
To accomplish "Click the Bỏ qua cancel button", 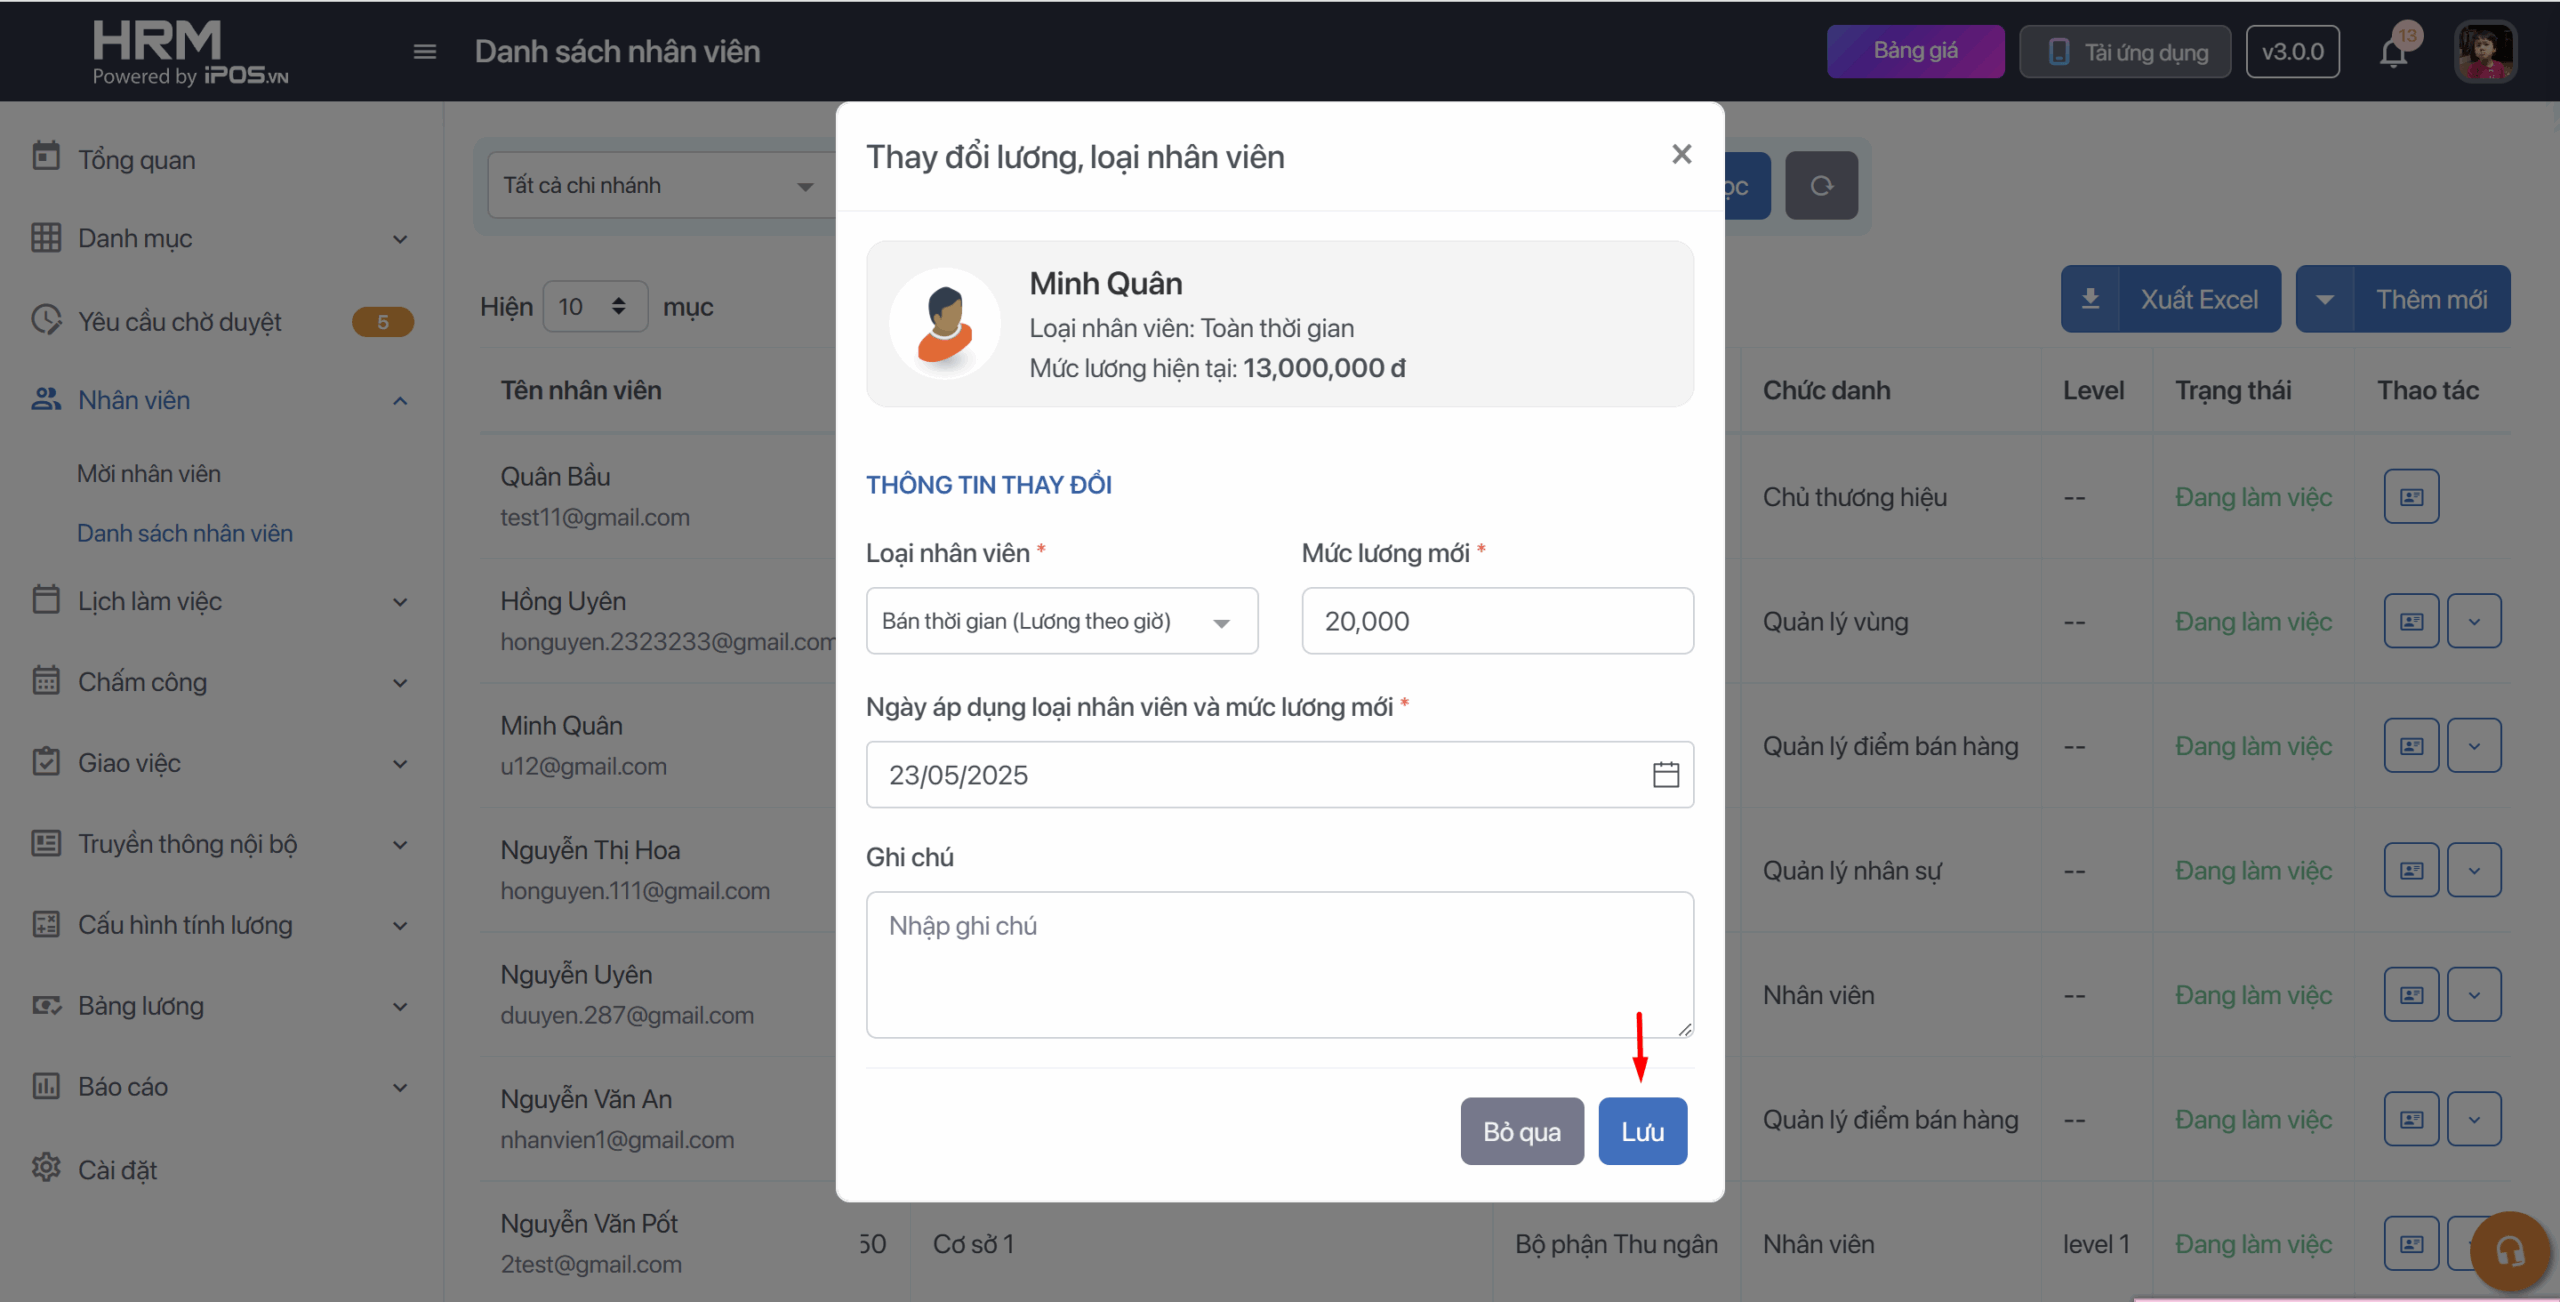I will point(1521,1132).
